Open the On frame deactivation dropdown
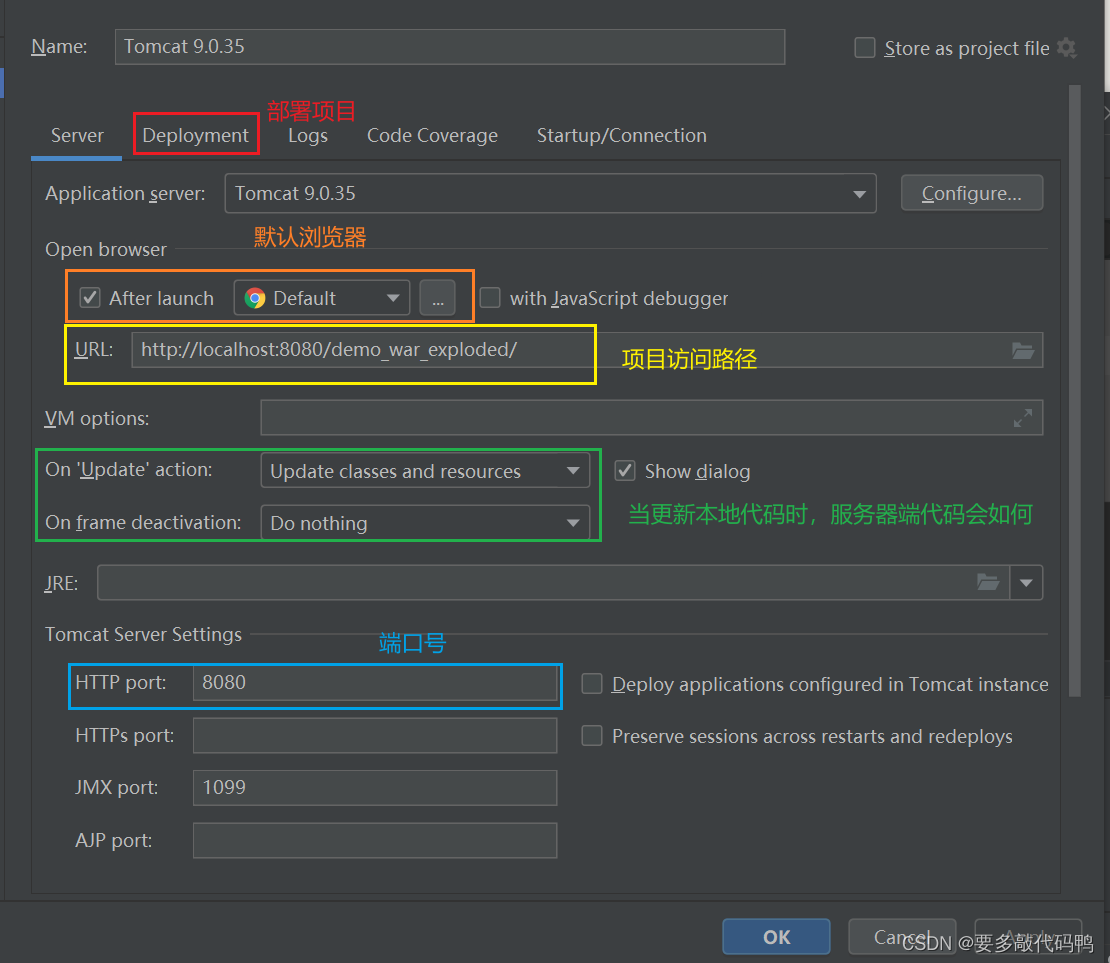Image resolution: width=1110 pixels, height=963 pixels. click(x=425, y=523)
